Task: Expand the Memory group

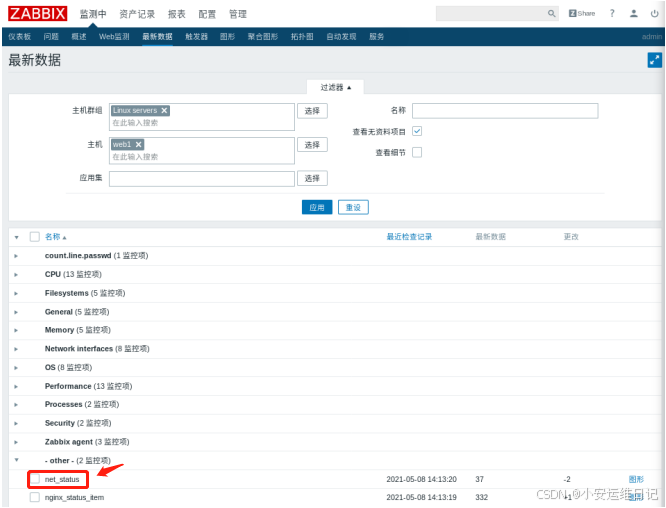Action: (x=16, y=330)
